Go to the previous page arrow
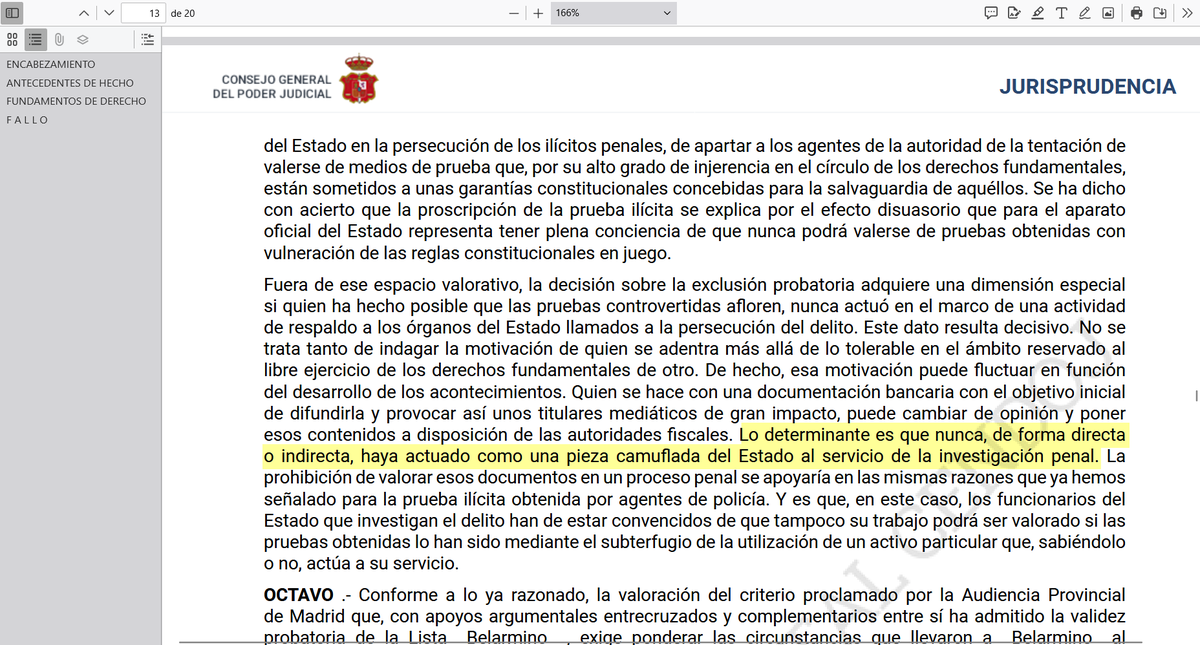Image resolution: width=1200 pixels, height=645 pixels. coord(83,13)
